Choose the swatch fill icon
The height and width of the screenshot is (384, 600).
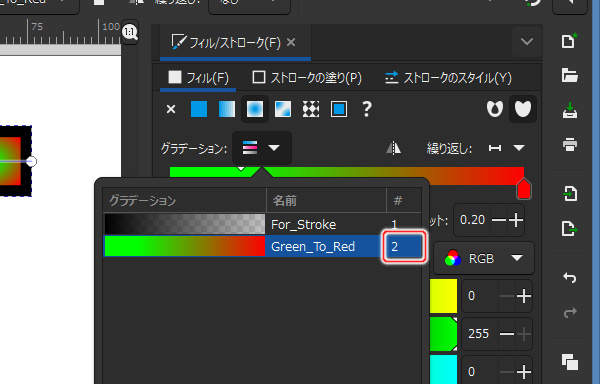click(339, 109)
